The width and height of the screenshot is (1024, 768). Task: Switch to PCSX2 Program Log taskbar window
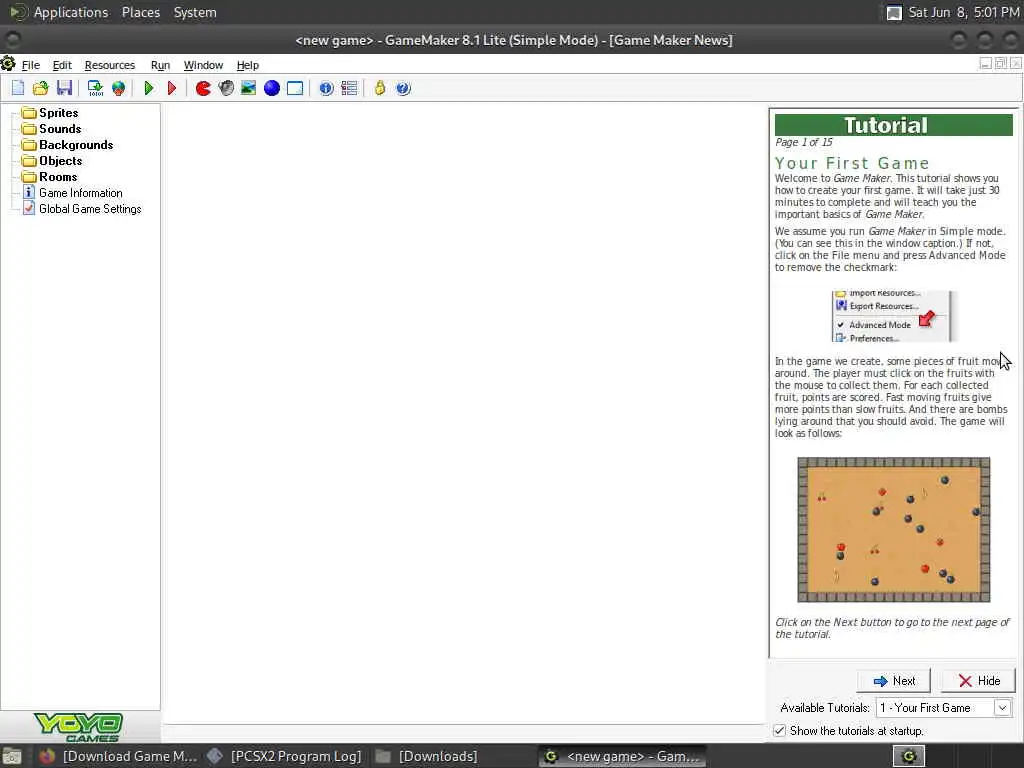click(x=284, y=756)
